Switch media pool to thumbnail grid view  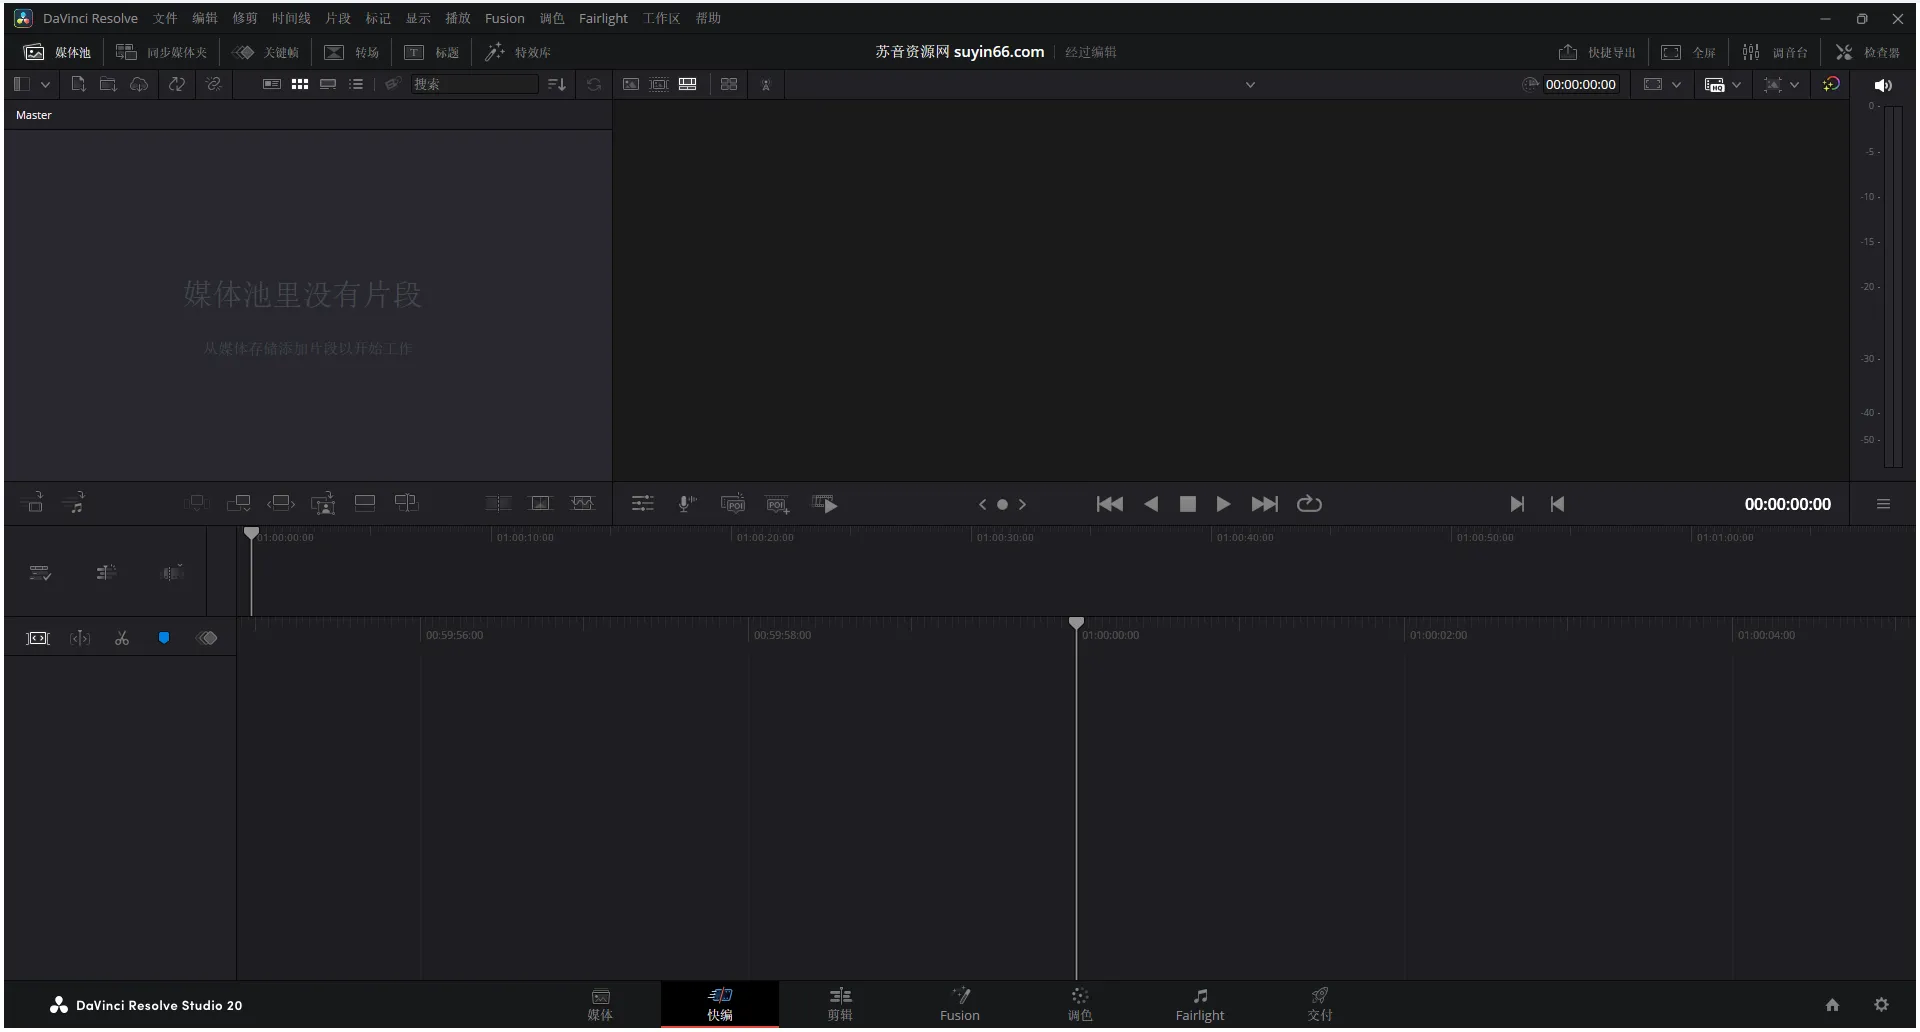click(300, 84)
